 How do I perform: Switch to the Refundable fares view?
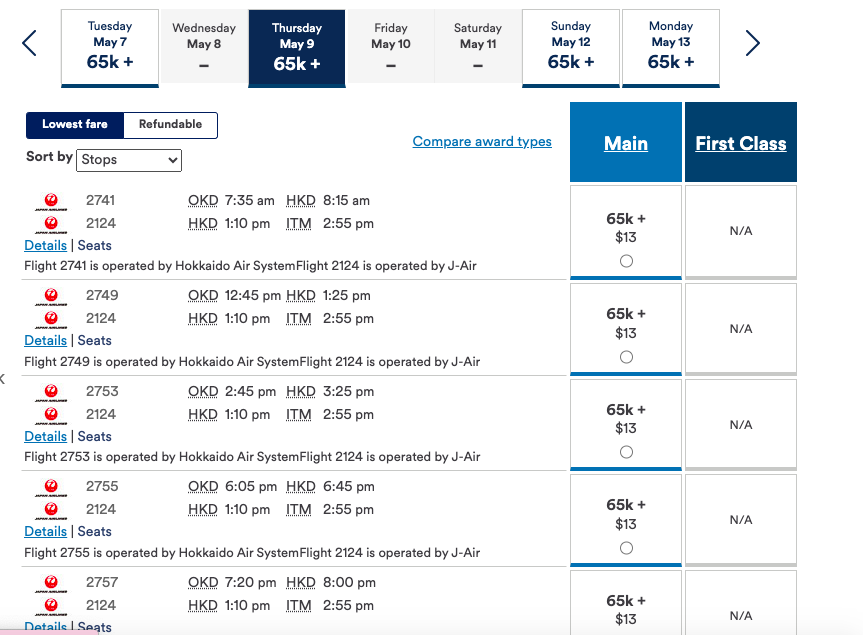click(x=169, y=125)
